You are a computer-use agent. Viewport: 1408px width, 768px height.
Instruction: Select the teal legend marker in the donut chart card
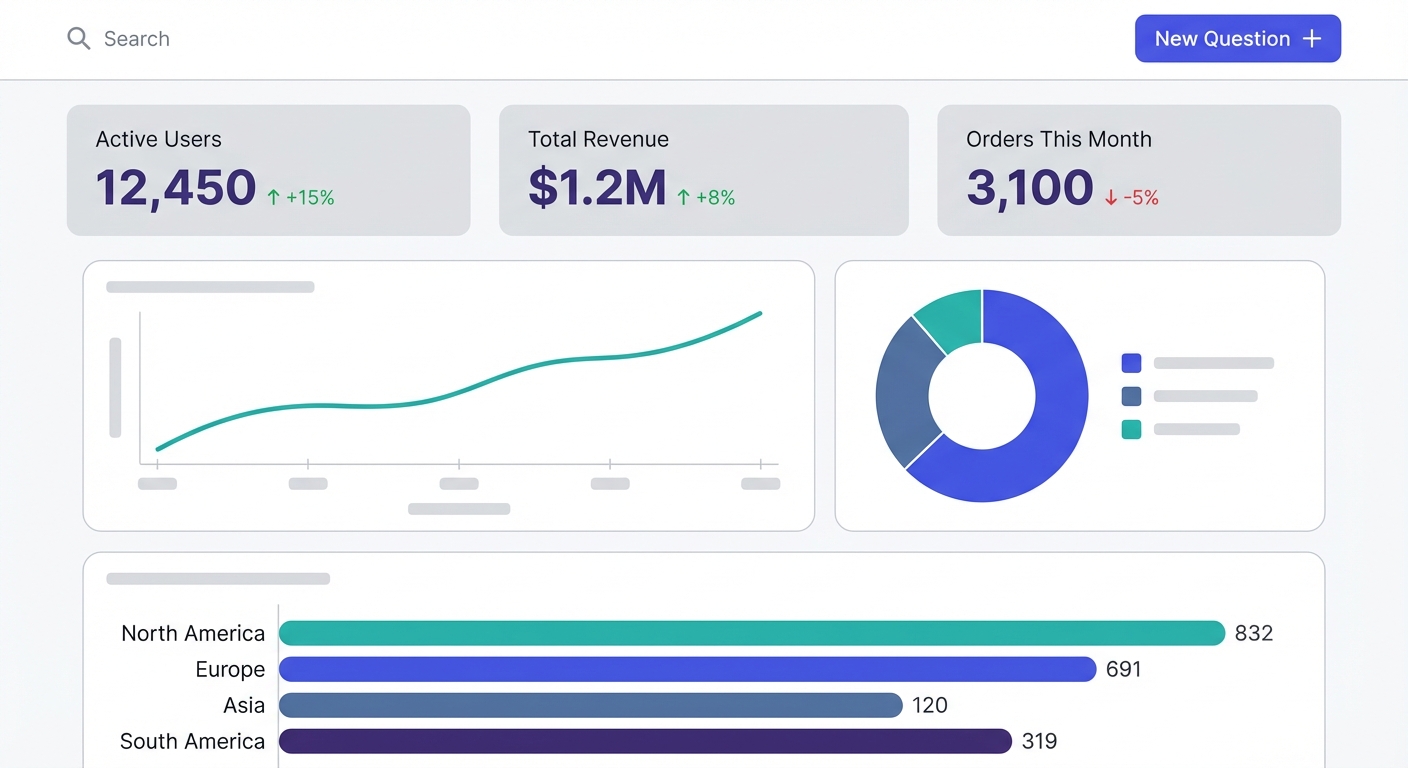[x=1131, y=429]
